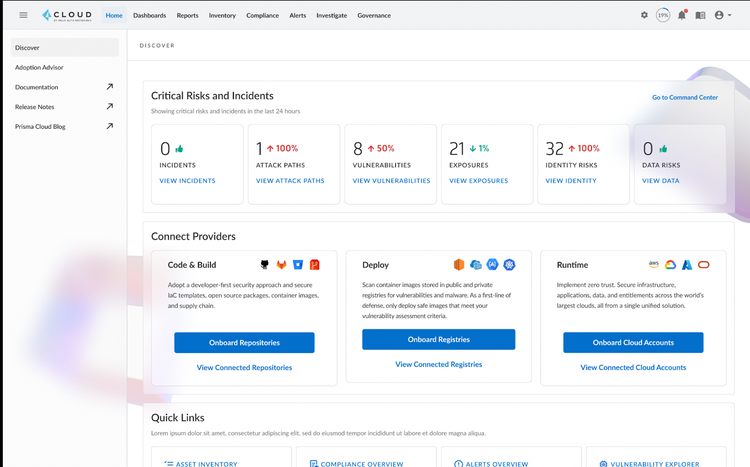750x467 pixels.
Task: Open the hamburger navigation menu
Action: (23, 15)
